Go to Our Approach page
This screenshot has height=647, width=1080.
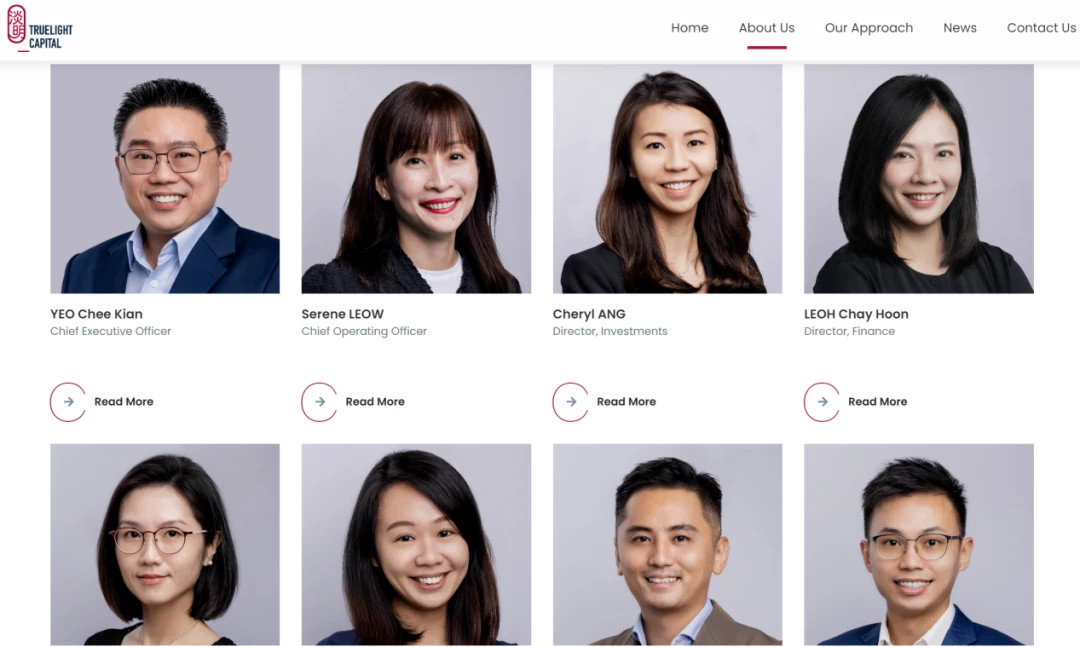pos(869,28)
